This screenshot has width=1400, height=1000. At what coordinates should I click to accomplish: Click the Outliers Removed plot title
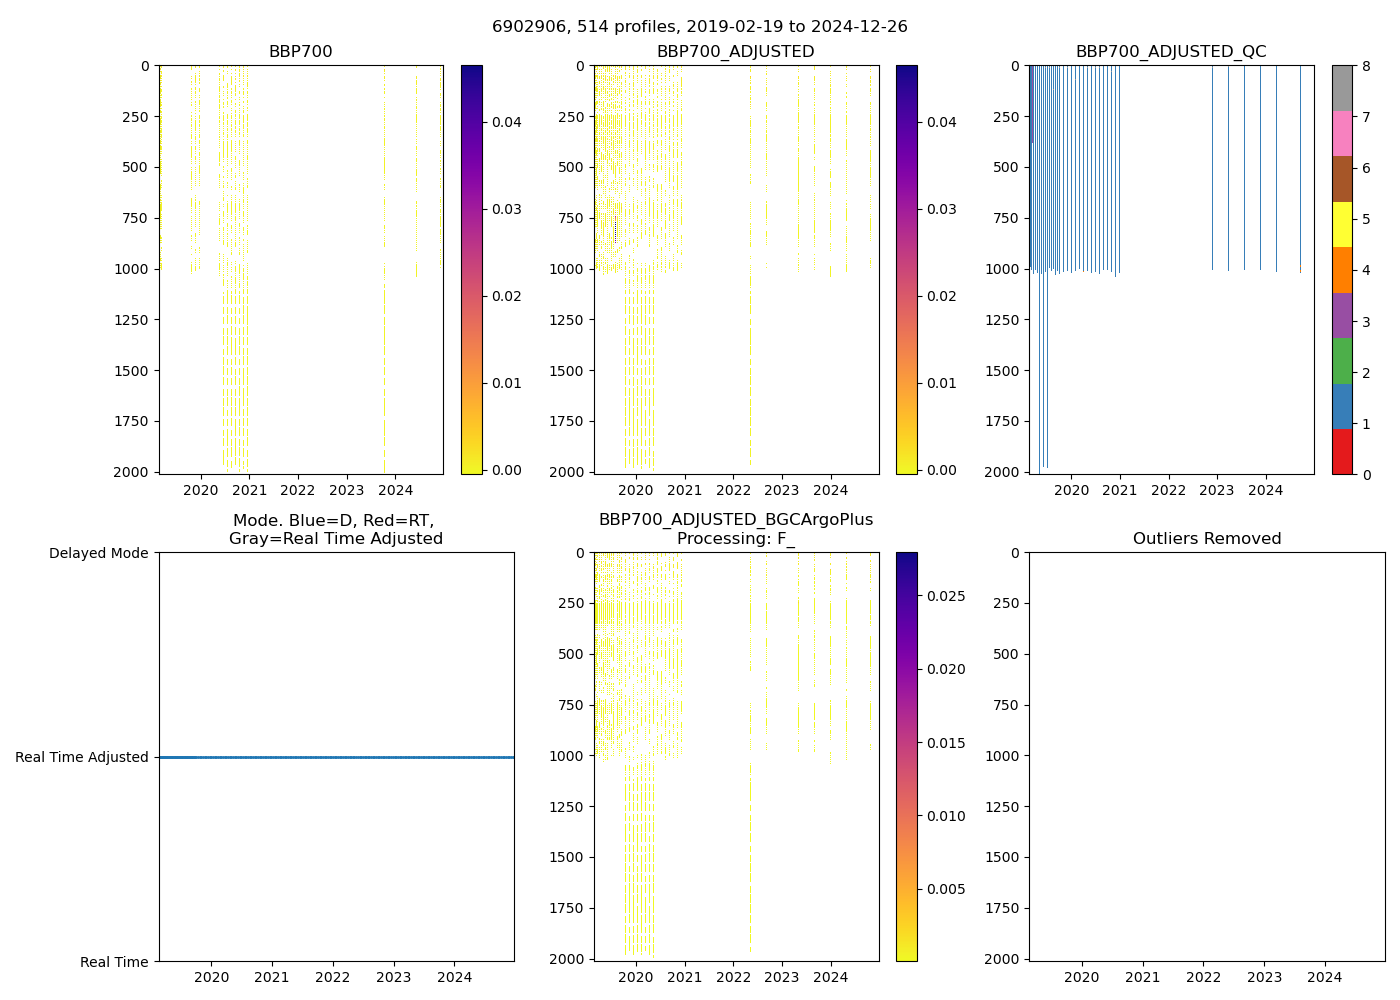[1207, 539]
